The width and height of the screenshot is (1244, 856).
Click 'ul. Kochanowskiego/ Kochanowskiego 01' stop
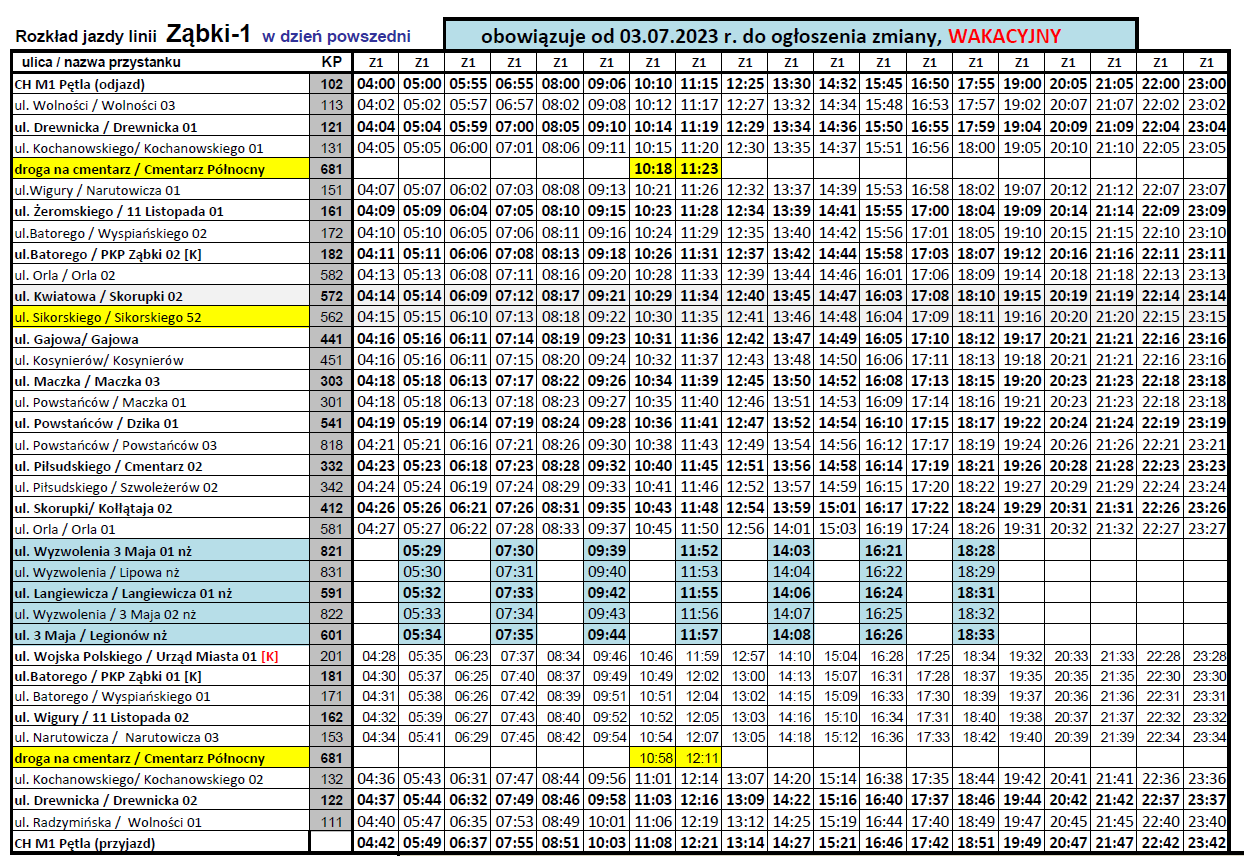(138, 147)
